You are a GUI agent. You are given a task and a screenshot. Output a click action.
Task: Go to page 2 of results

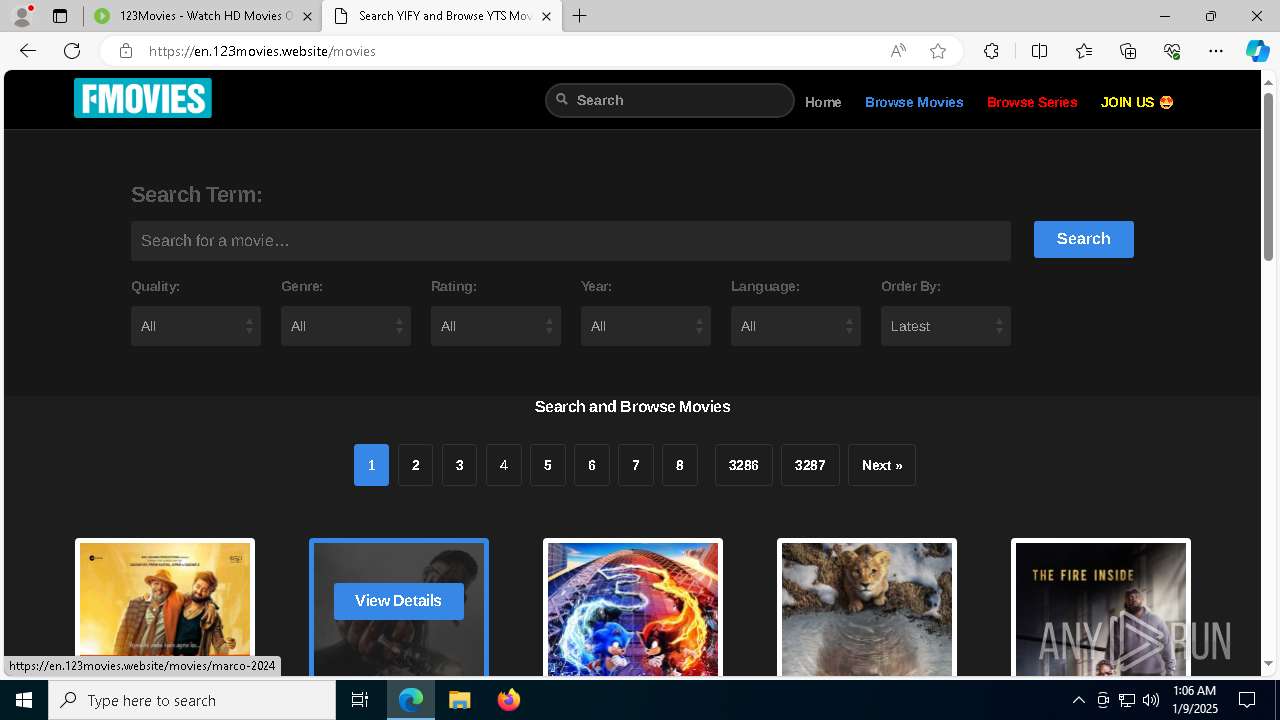[415, 465]
